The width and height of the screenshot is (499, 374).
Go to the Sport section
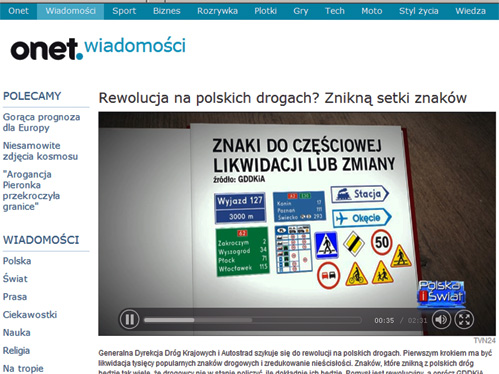[124, 11]
